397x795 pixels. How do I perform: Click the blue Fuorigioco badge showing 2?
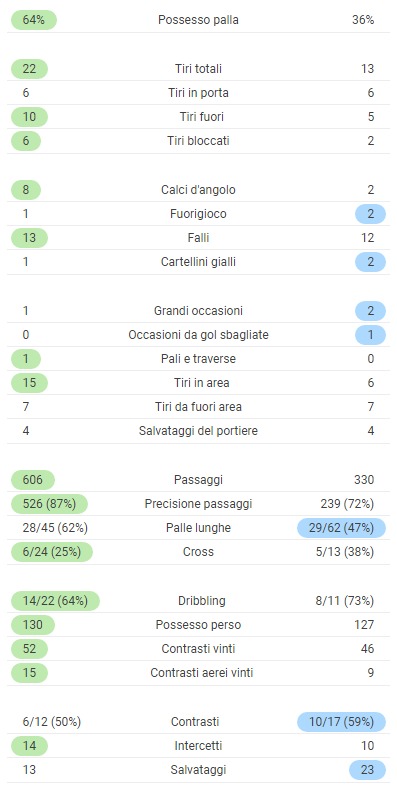(x=370, y=214)
